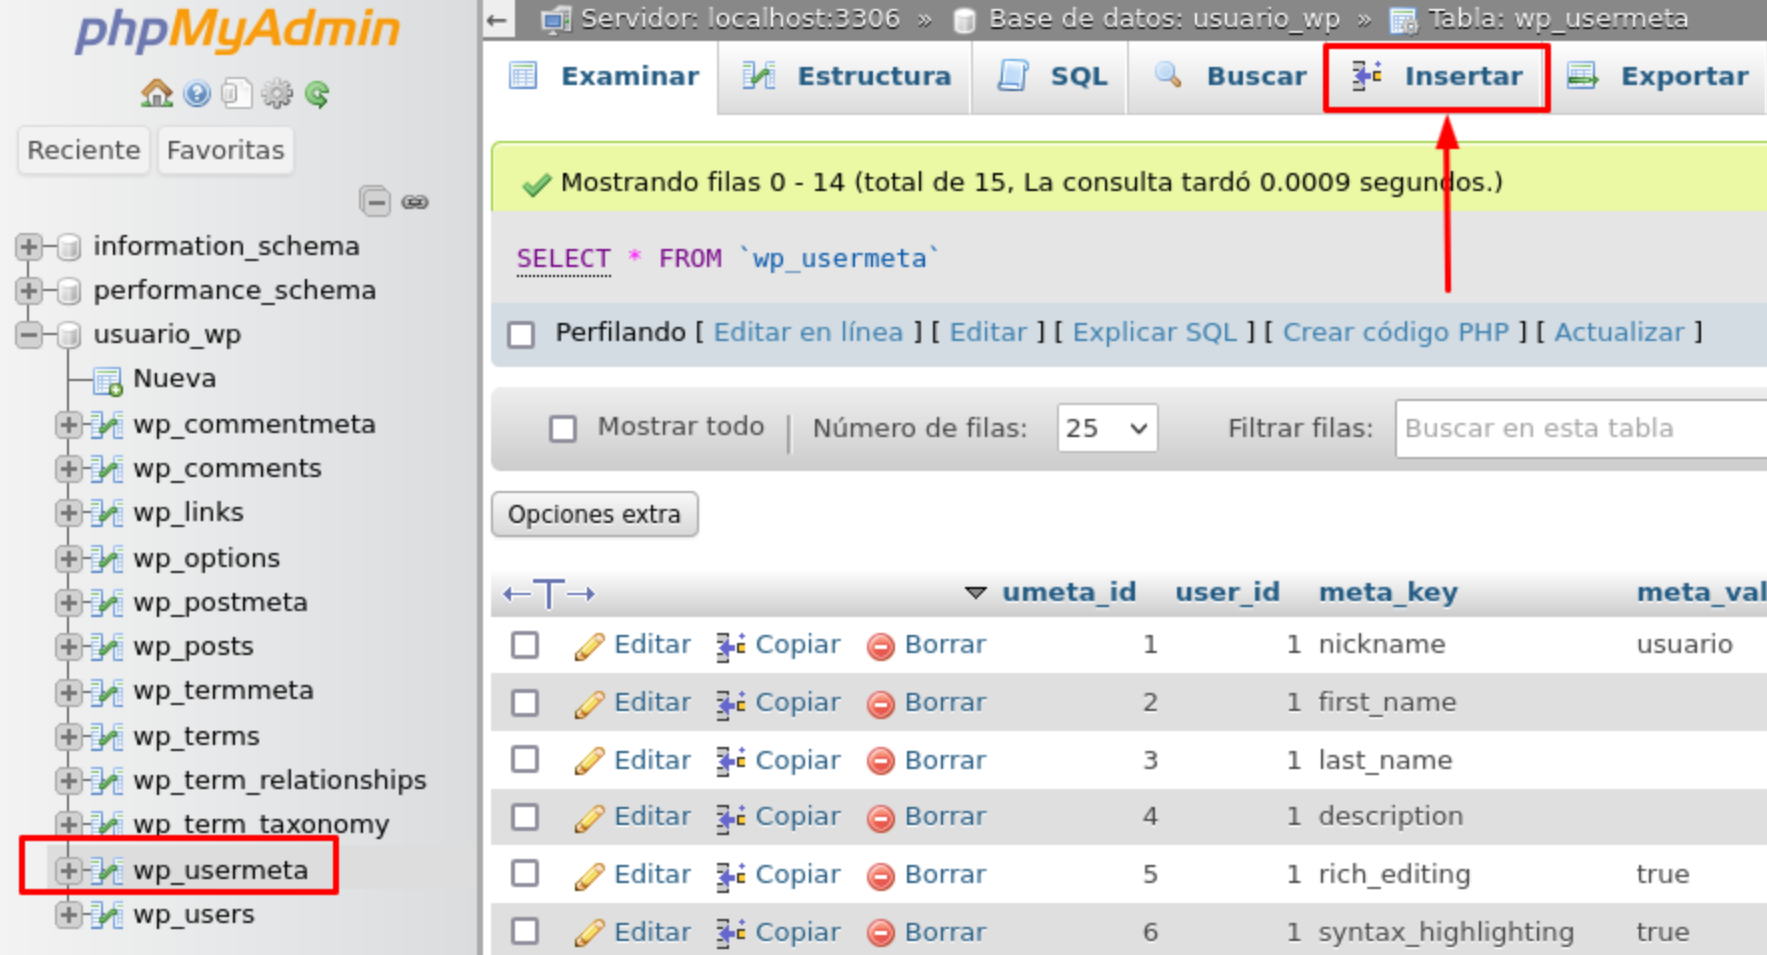Click the wp_links table icon in tree
Viewport: 1767px width, 955px height.
106,512
